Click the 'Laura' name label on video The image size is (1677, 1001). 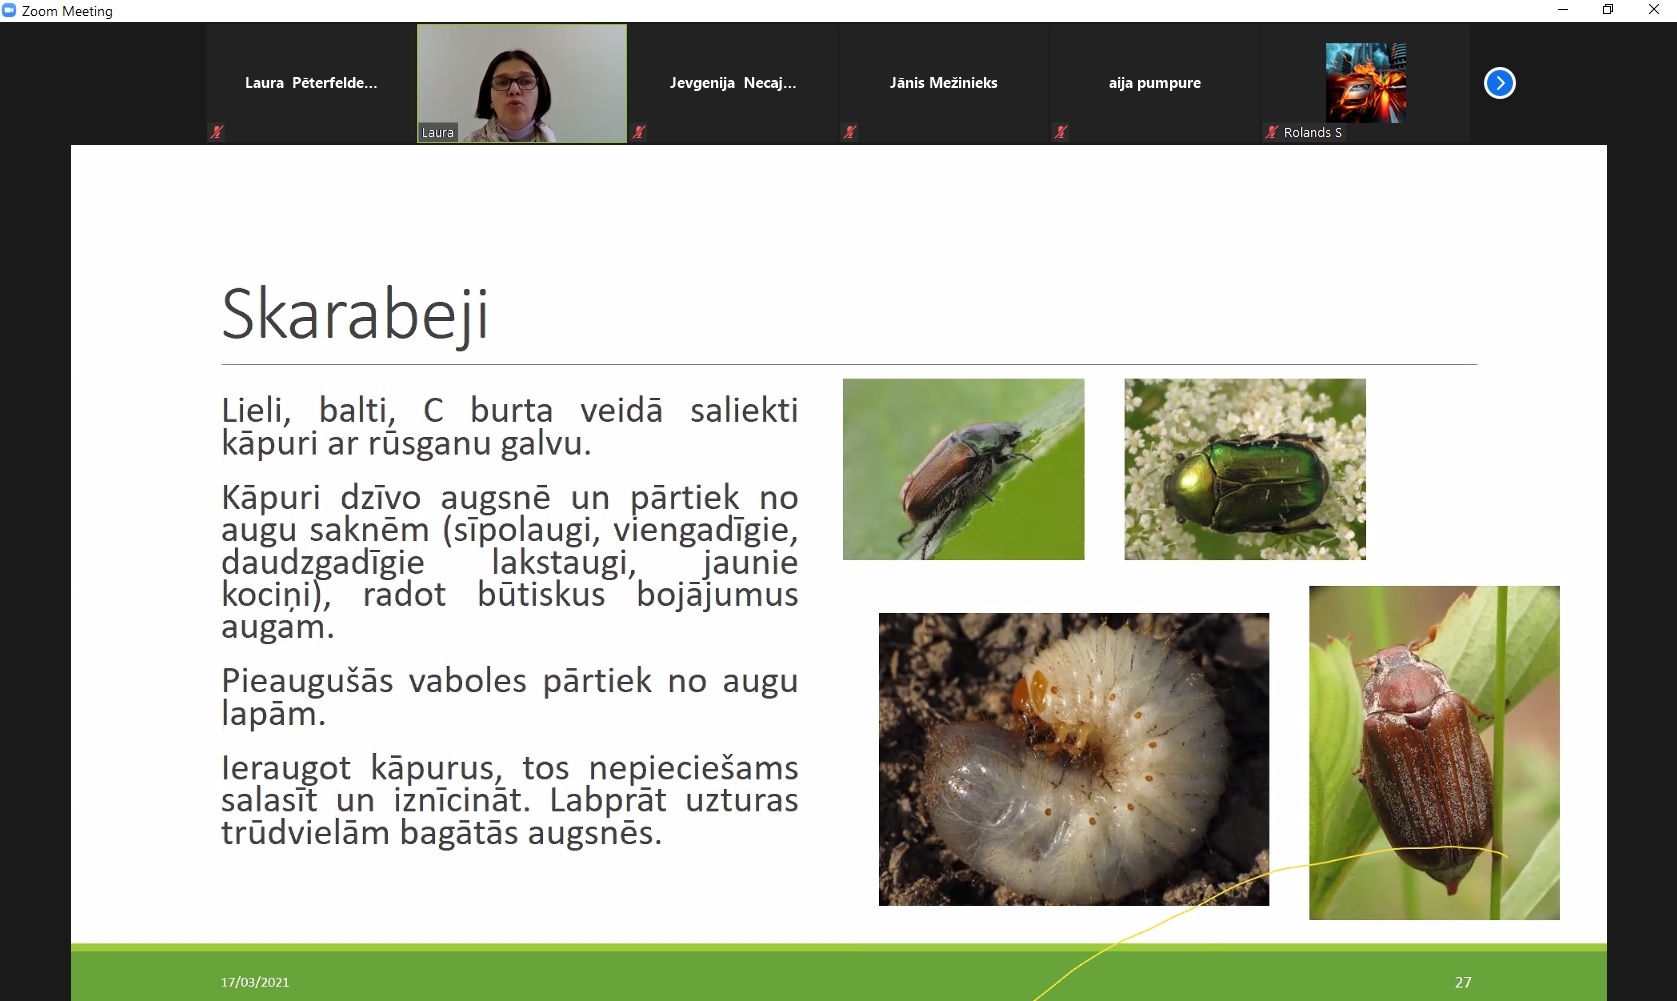tap(438, 132)
